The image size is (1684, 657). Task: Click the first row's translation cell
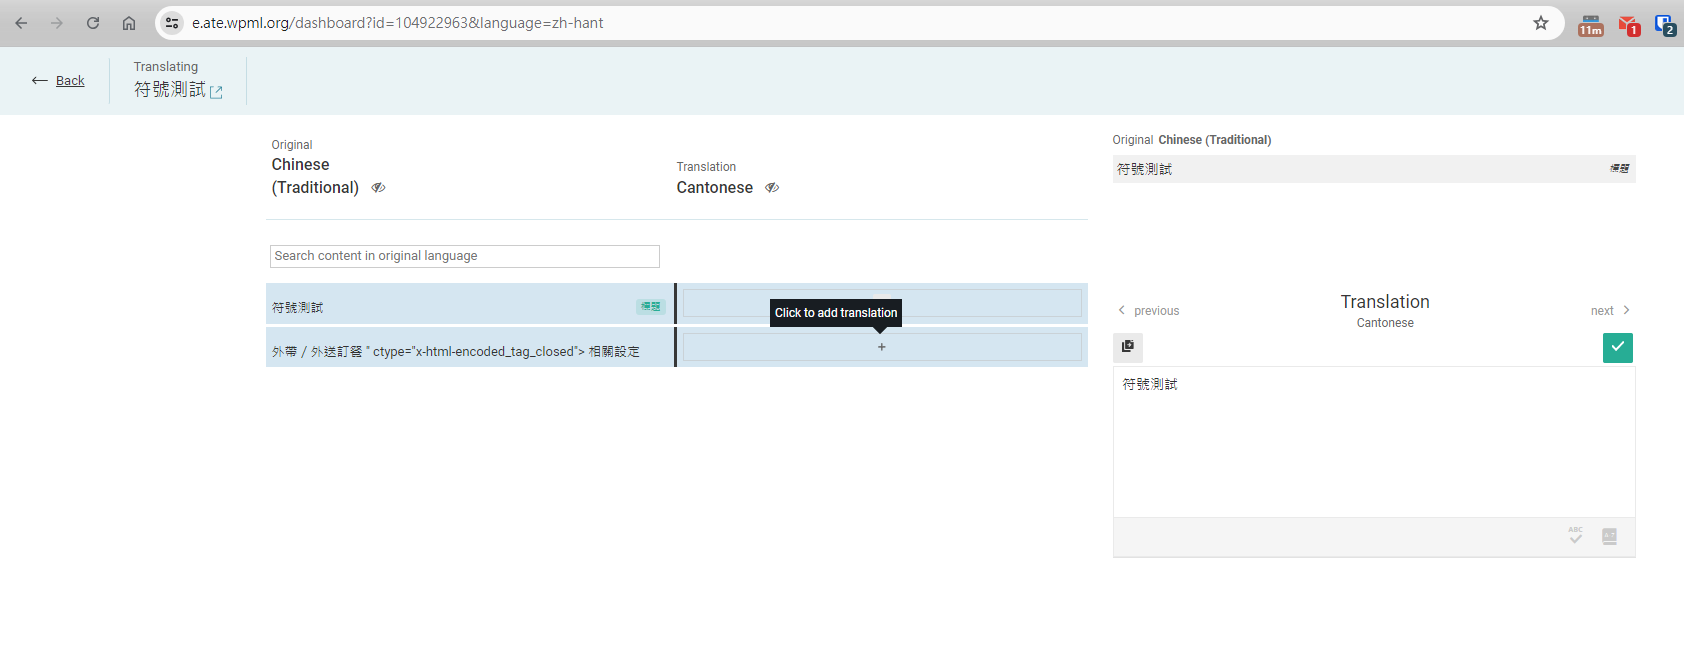coord(882,303)
